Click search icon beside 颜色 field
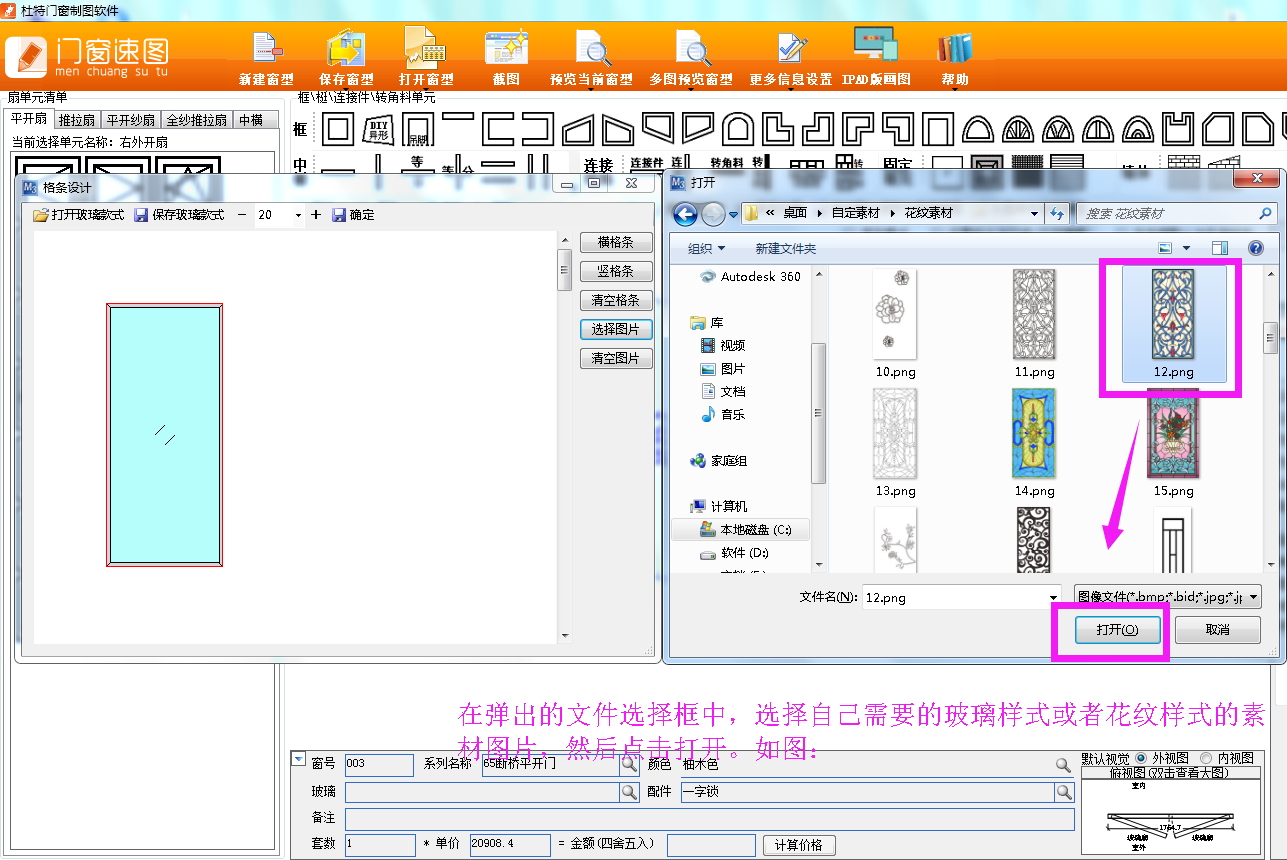Image resolution: width=1287 pixels, height=860 pixels. 1064,765
